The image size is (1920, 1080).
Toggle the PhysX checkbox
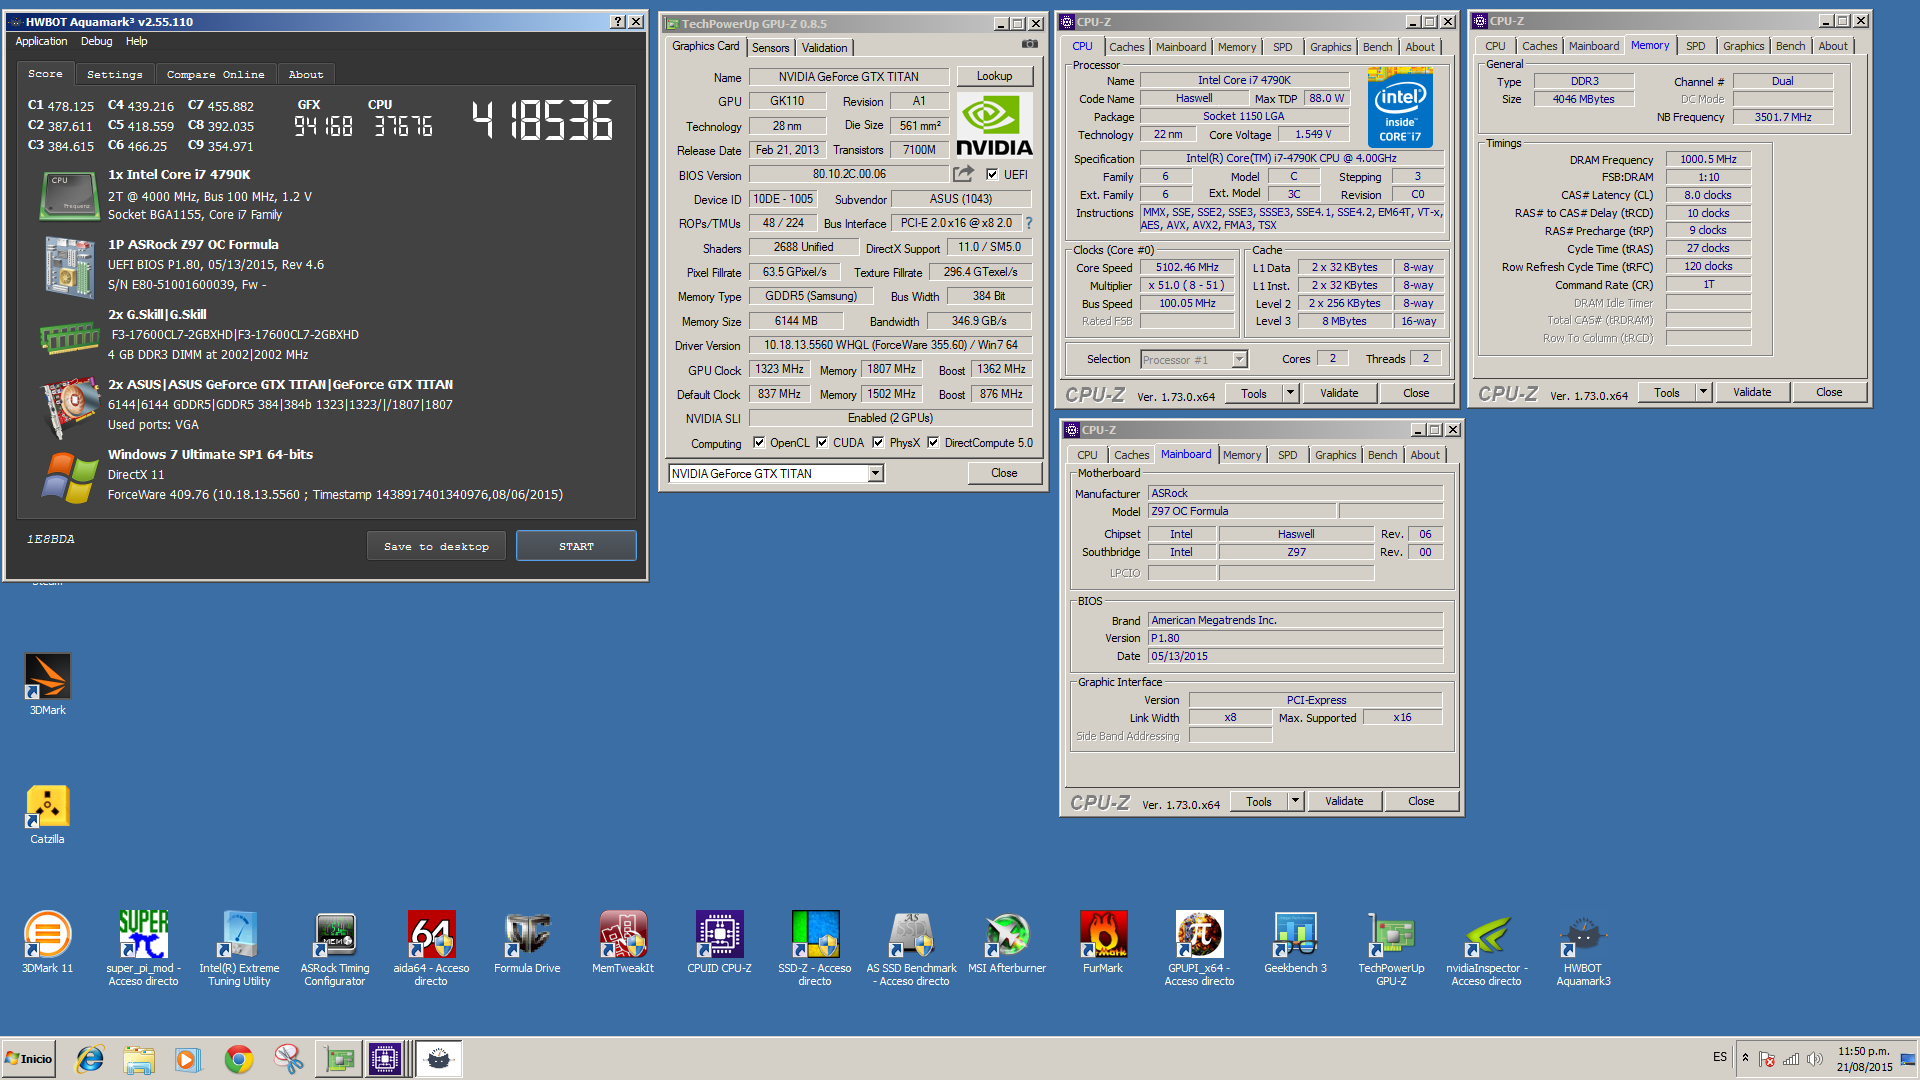878,442
